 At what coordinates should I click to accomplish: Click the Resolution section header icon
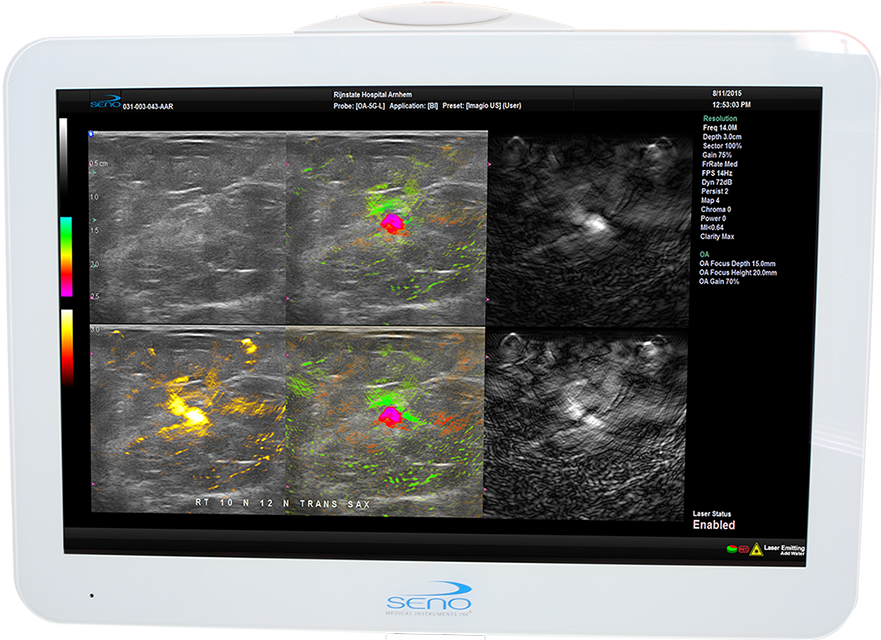719,118
